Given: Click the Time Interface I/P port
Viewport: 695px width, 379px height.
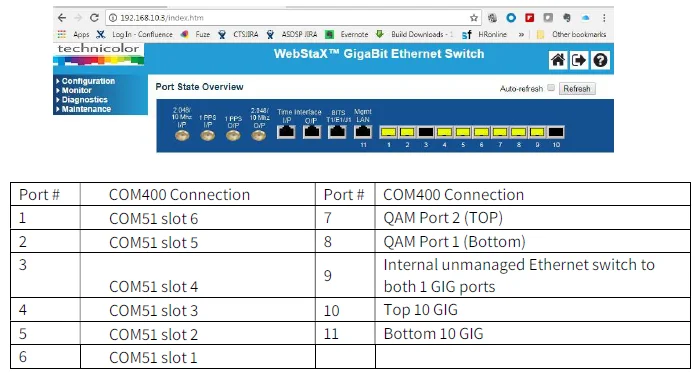Looking at the screenshot, I should [x=286, y=132].
